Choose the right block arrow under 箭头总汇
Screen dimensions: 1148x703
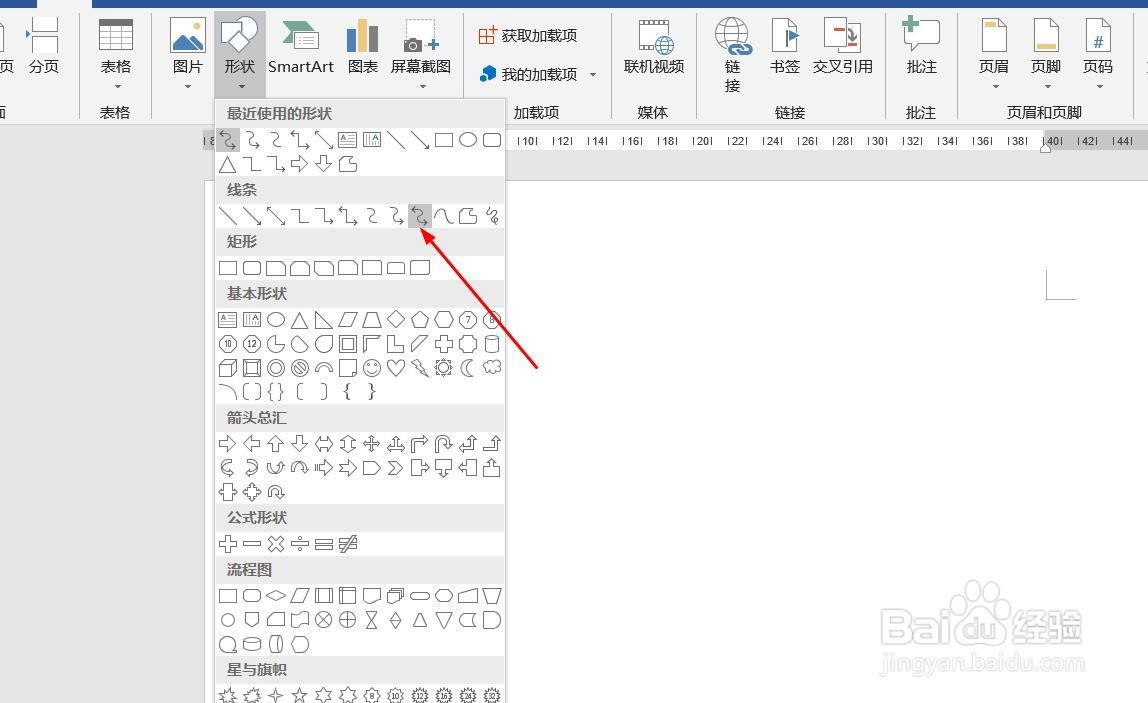[x=228, y=444]
